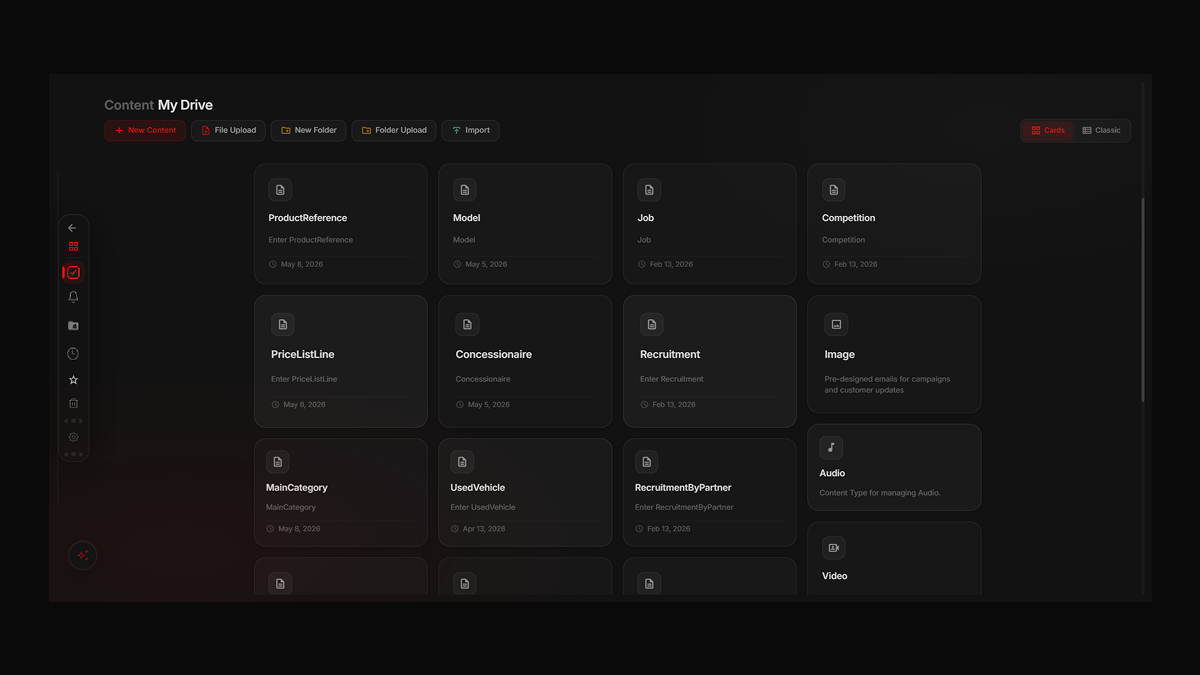Click the Concessionaire card document icon
This screenshot has height=675, width=1200.
[467, 325]
